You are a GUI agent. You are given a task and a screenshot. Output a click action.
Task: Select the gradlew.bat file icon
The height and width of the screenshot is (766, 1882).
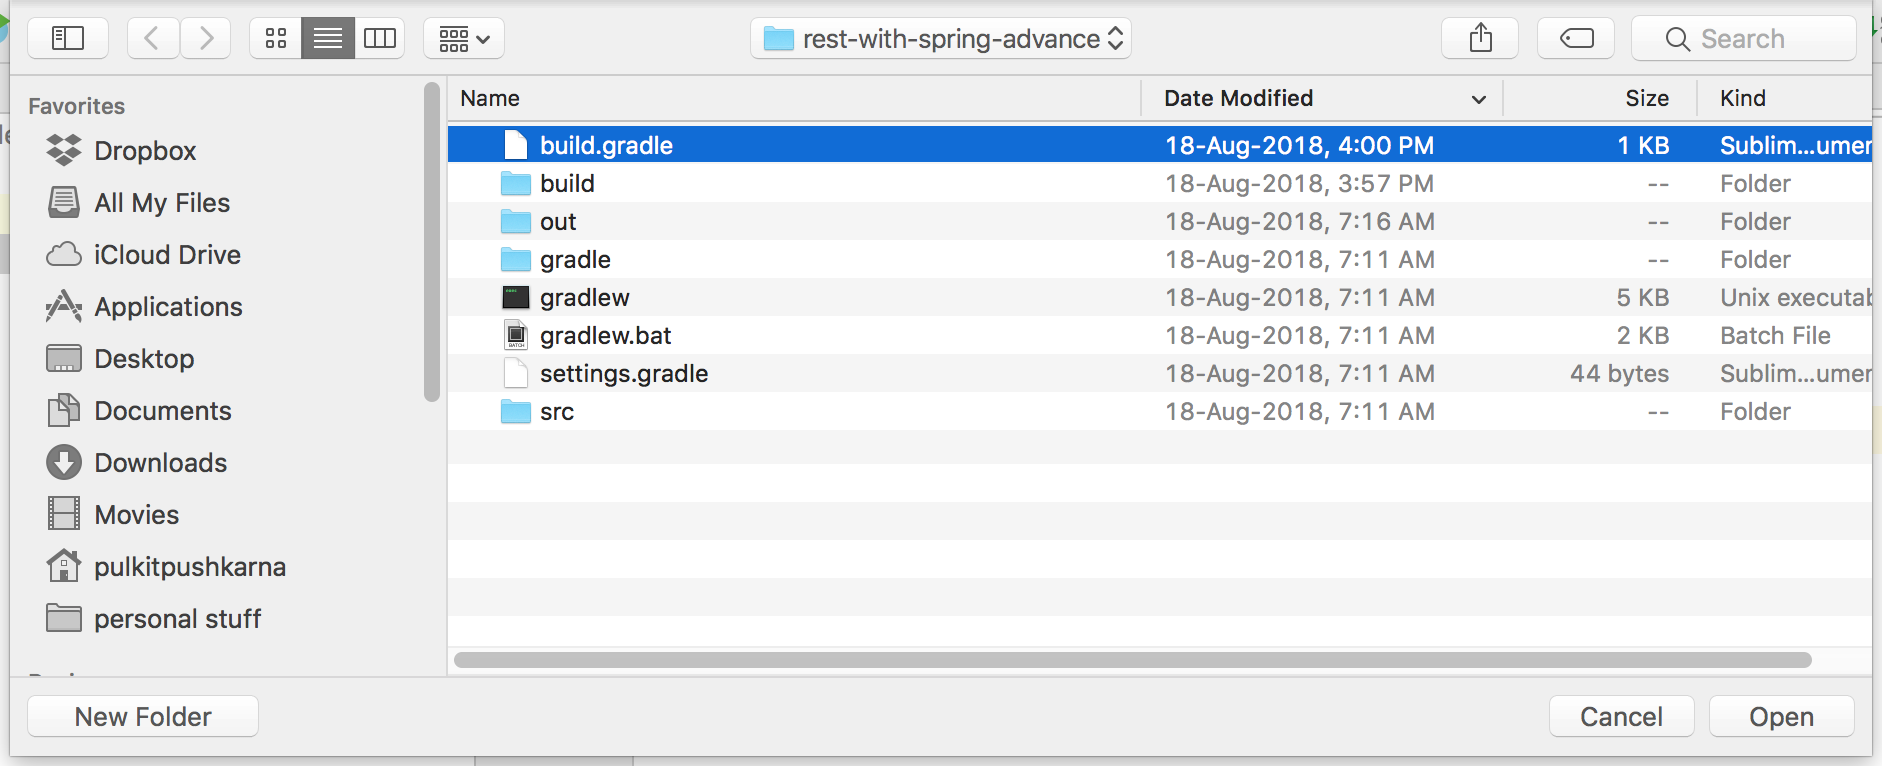coord(516,335)
